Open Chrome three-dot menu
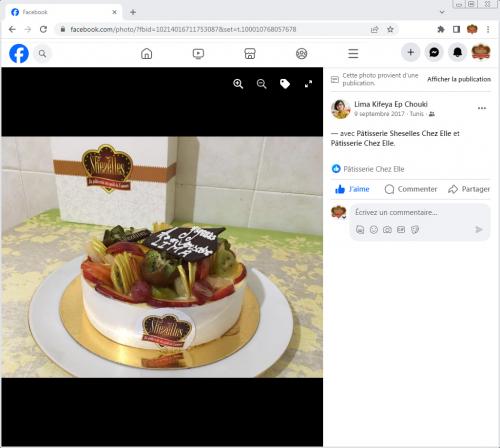This screenshot has height=448, width=500. pos(488,29)
